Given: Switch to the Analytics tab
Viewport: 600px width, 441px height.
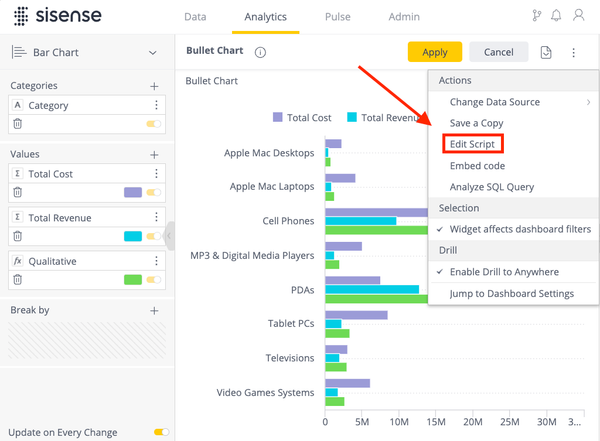Looking at the screenshot, I should click(x=266, y=17).
